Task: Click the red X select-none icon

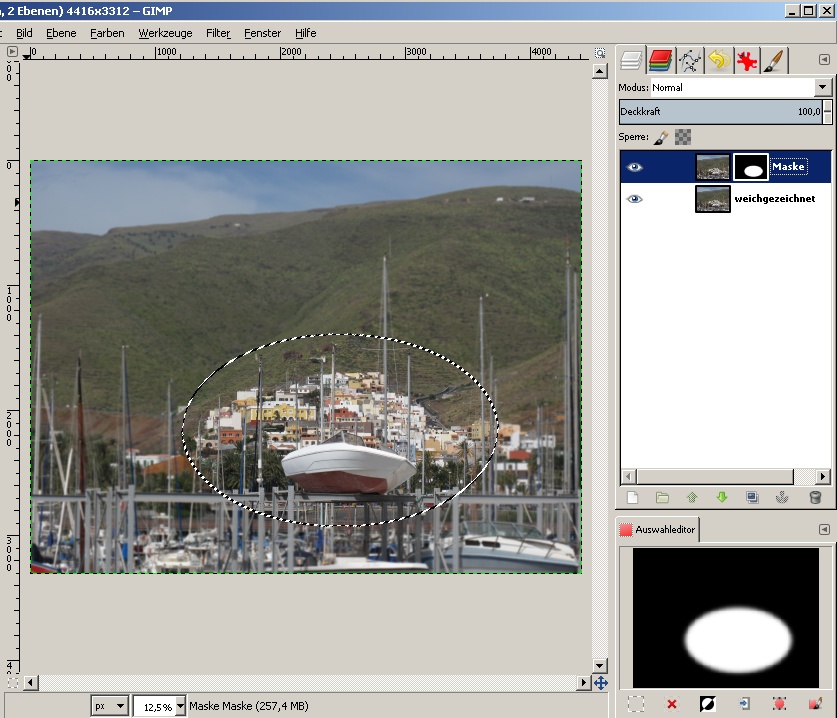Action: pyautogui.click(x=671, y=704)
